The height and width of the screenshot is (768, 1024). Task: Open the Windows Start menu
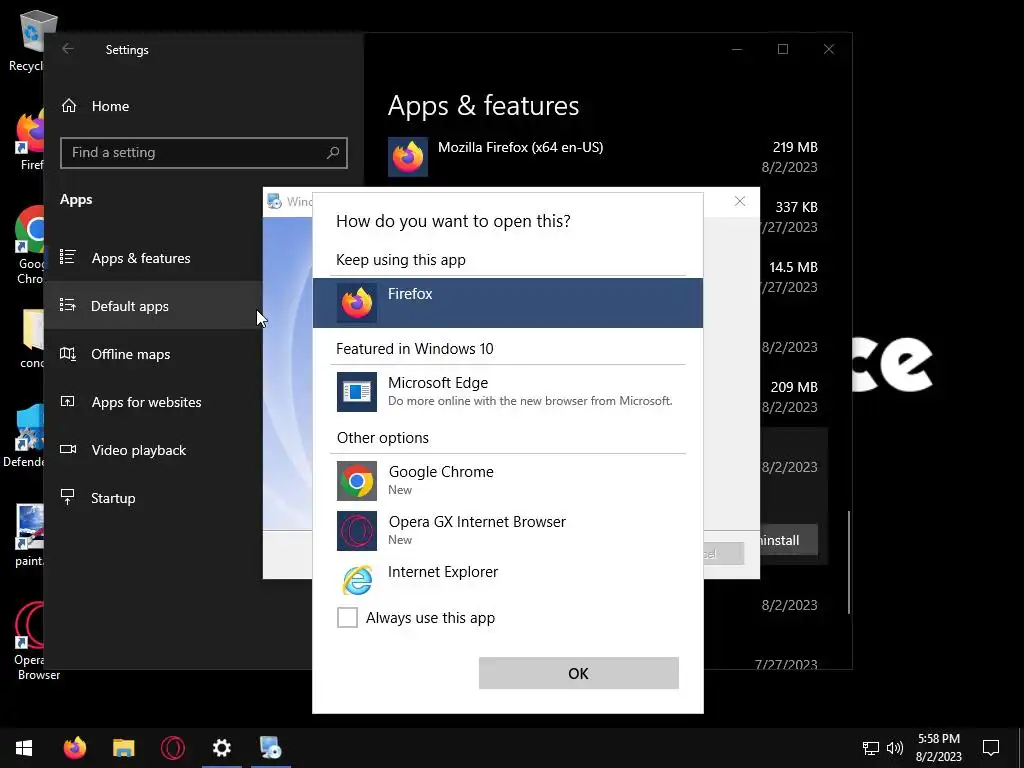point(24,748)
